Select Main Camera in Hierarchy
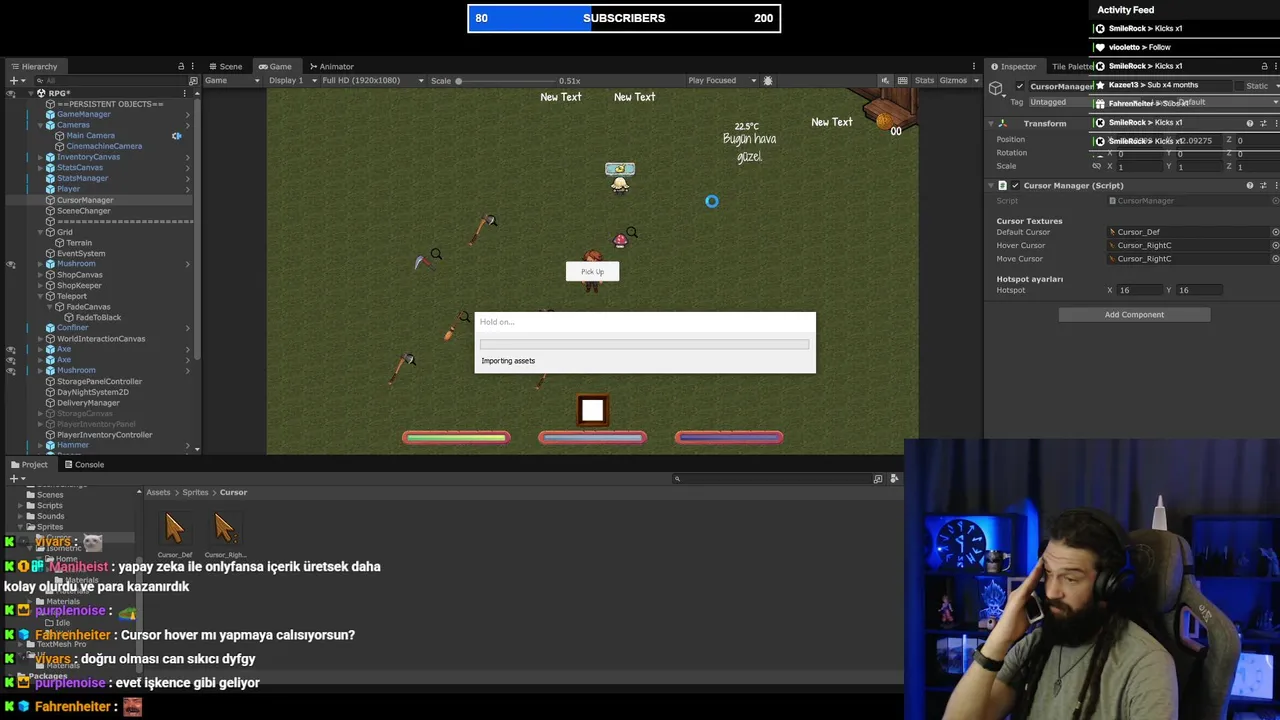This screenshot has height=720, width=1280. [90, 135]
